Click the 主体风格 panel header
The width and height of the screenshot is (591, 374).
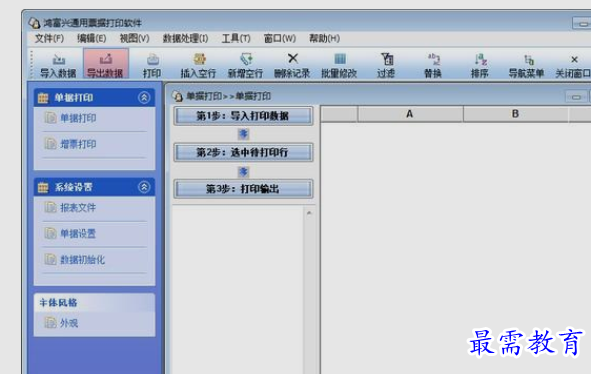(94, 303)
